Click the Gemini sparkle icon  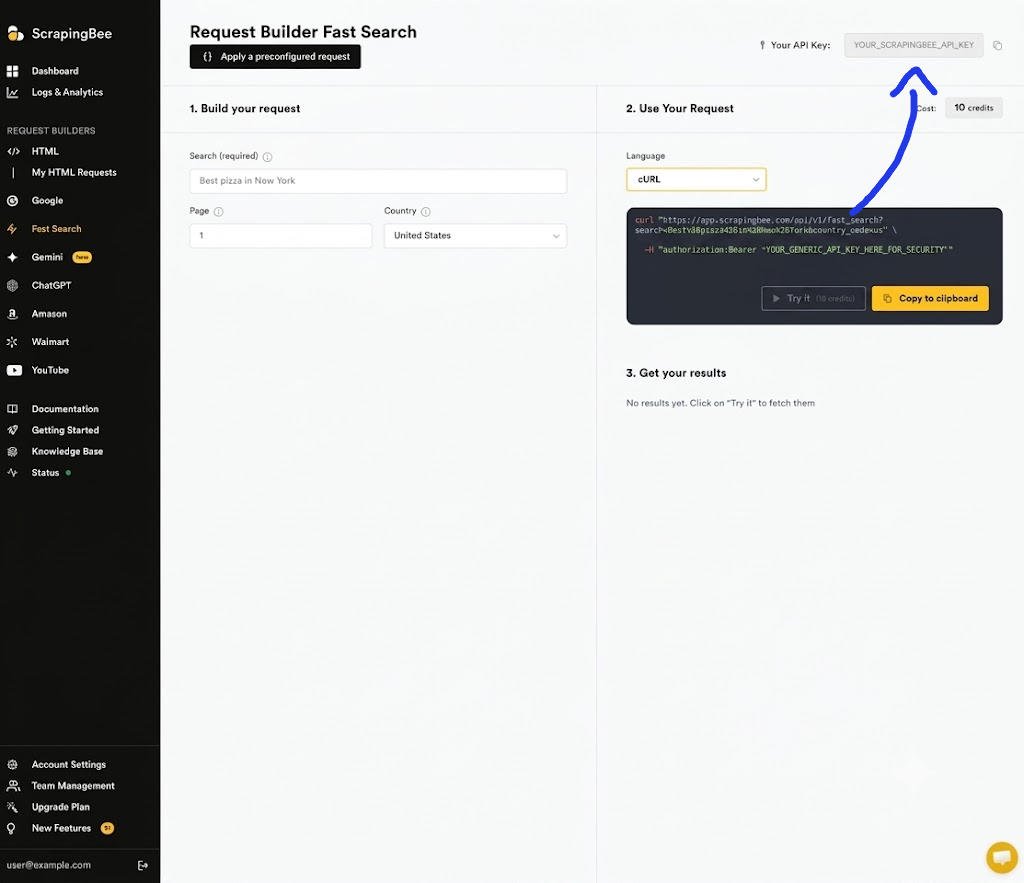12,257
